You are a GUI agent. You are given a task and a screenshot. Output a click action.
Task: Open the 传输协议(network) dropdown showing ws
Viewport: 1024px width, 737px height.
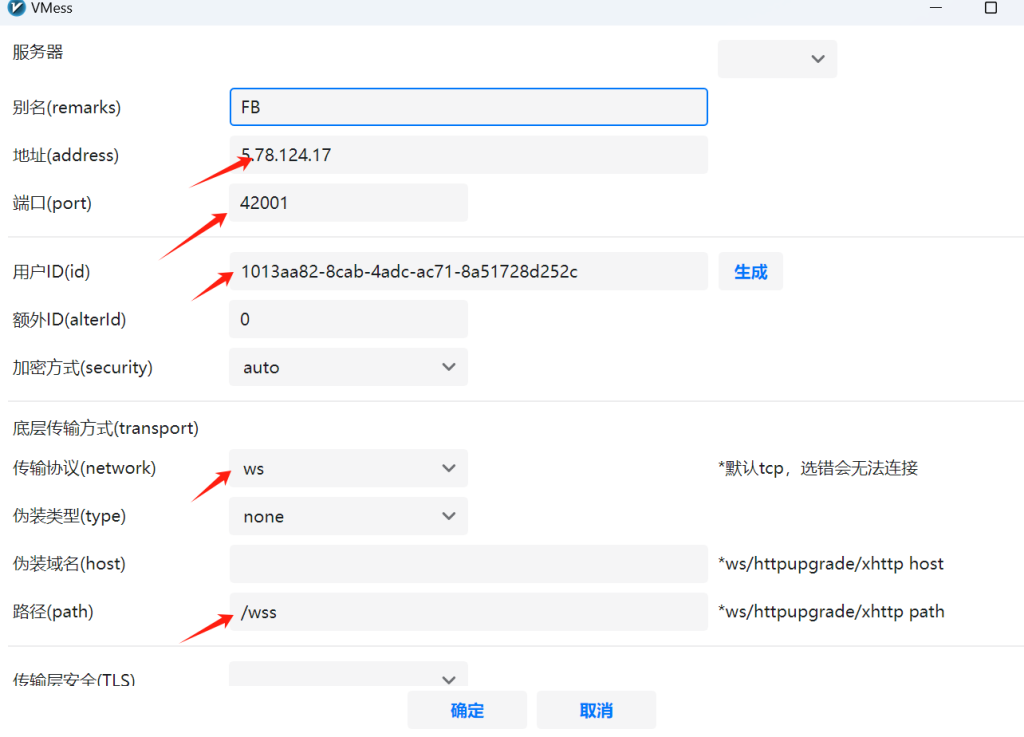point(348,468)
